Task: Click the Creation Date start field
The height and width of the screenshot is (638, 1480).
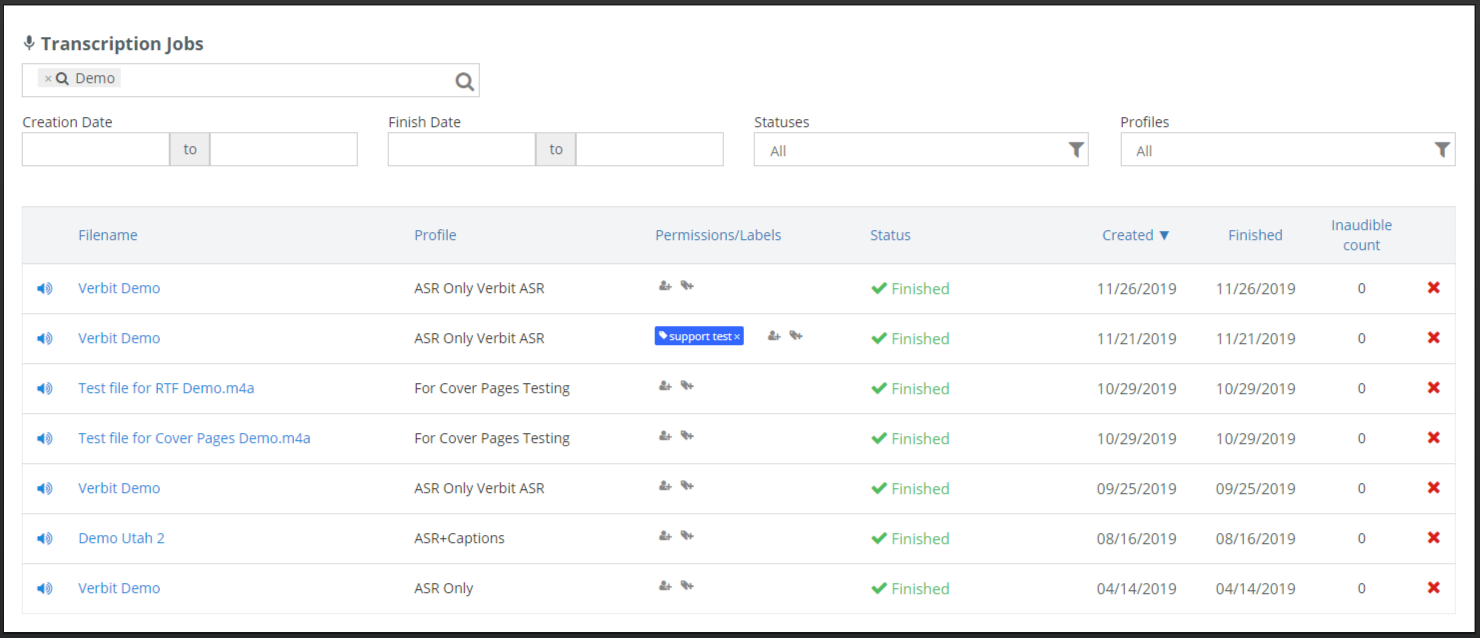Action: coord(96,150)
